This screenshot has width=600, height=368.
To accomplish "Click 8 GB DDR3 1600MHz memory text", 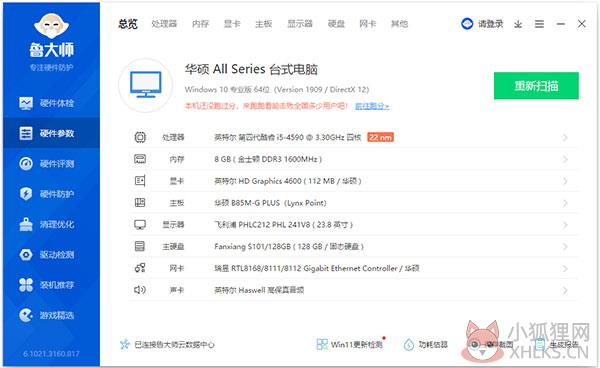I will (268, 159).
